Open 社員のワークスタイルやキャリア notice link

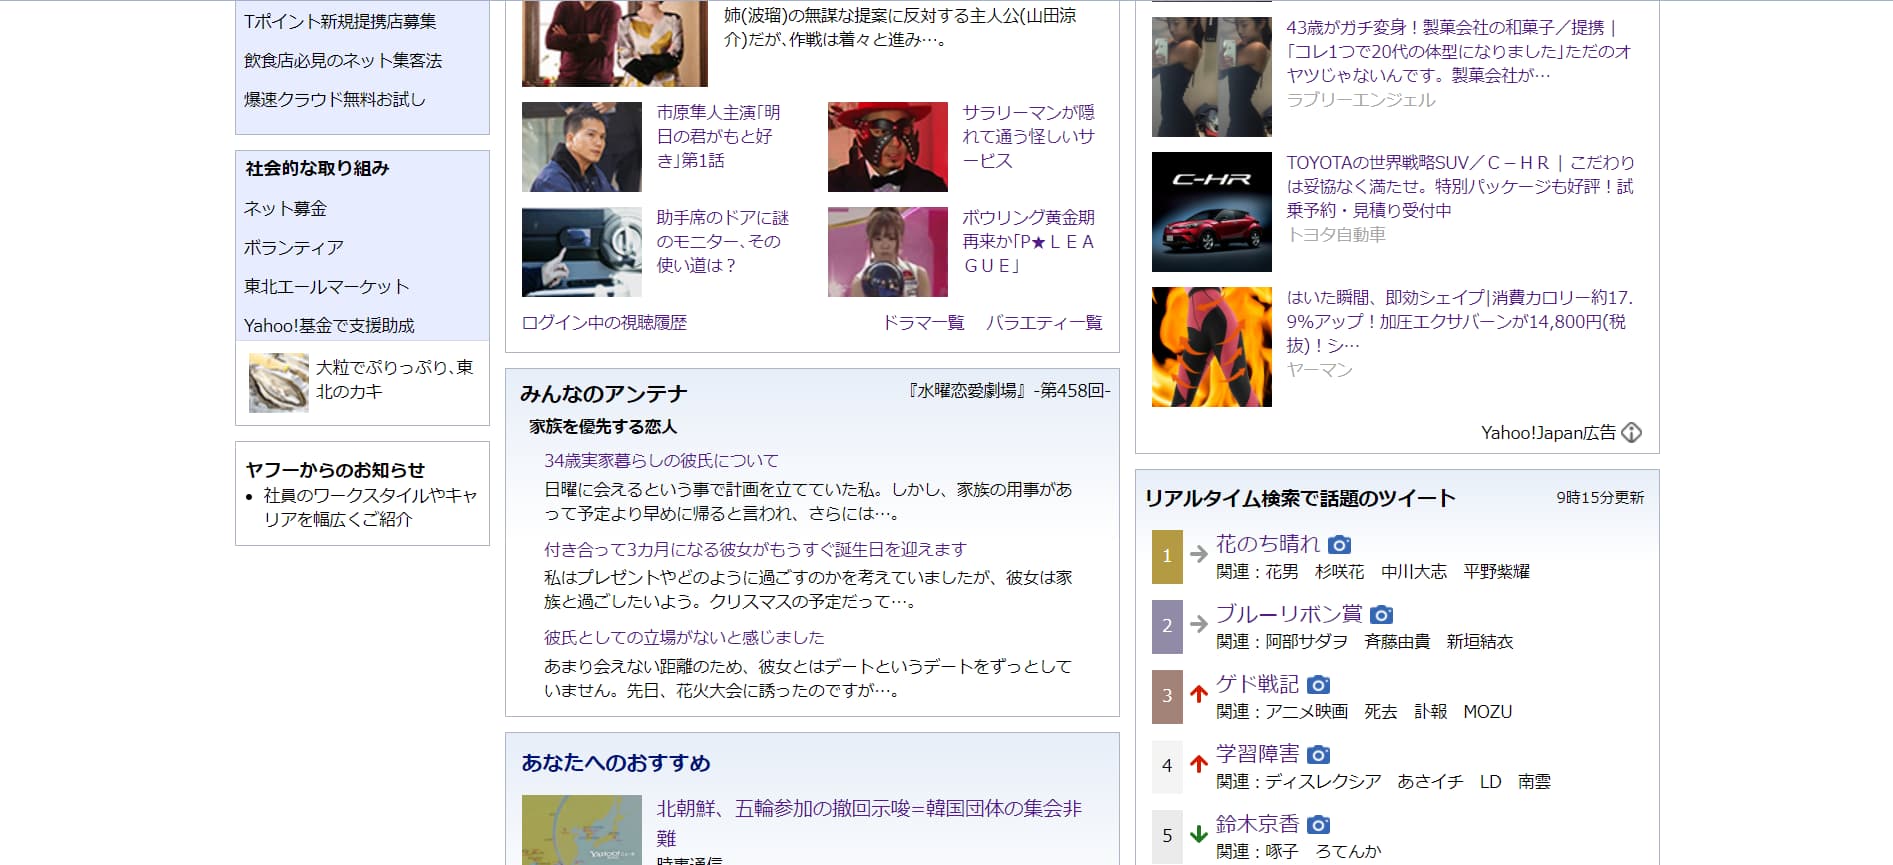370,508
